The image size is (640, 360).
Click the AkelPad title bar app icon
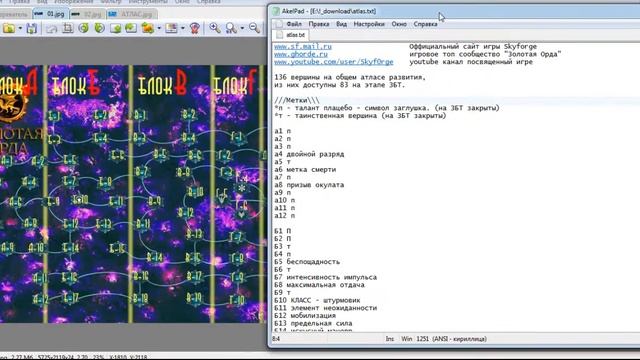pyautogui.click(x=276, y=11)
